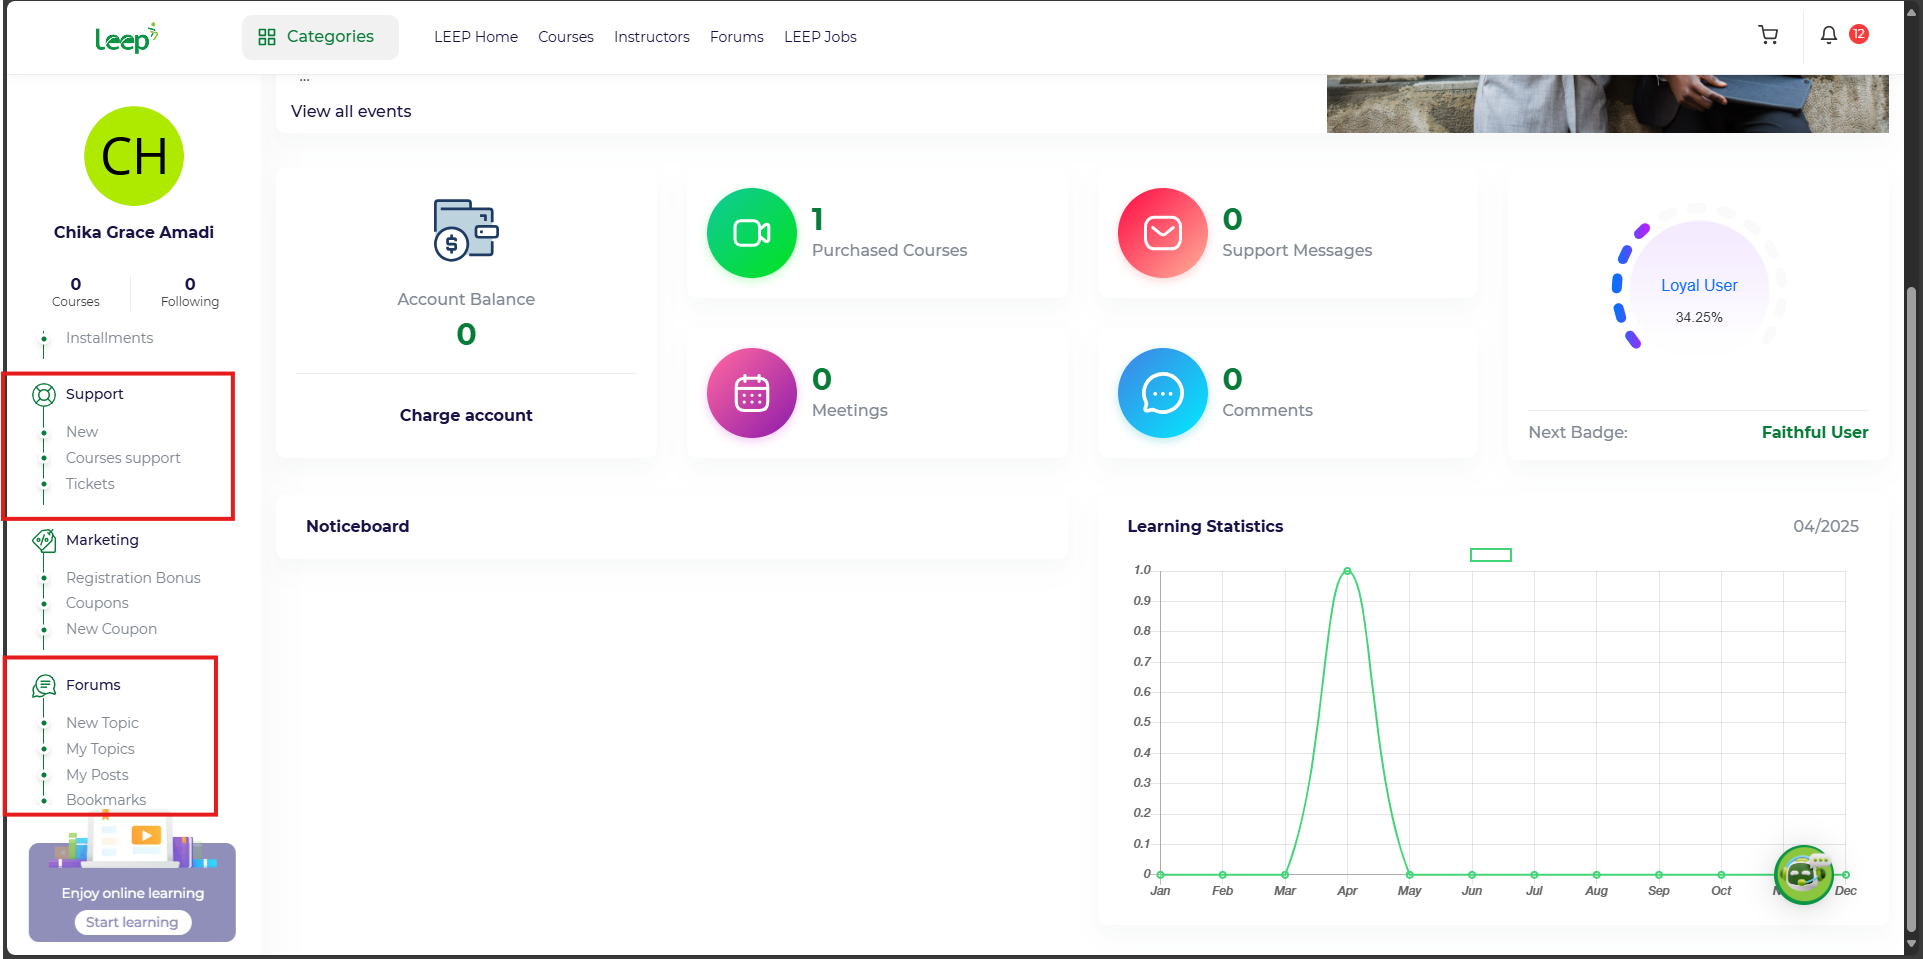Click the Comments chat bubble icon

click(x=1162, y=393)
